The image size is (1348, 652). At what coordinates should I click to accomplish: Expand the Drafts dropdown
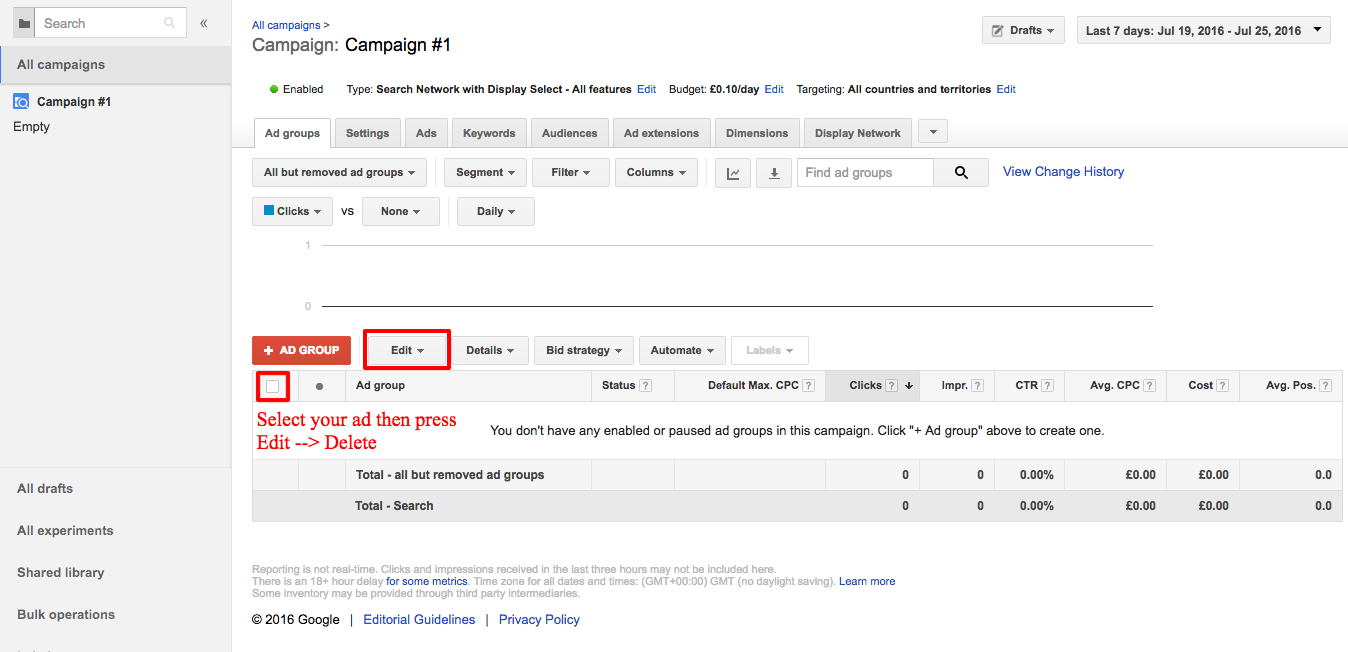tap(1023, 31)
